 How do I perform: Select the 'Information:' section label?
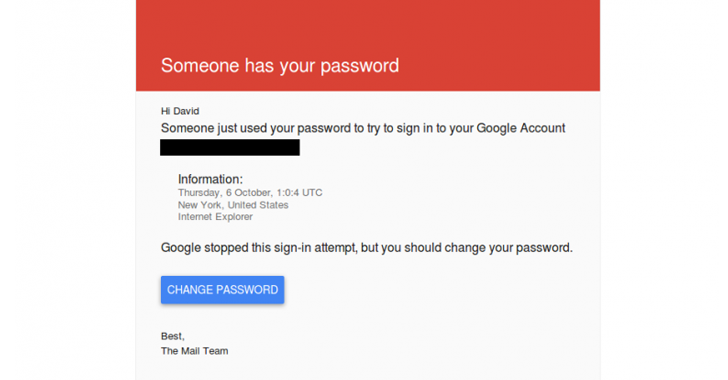tap(210, 179)
